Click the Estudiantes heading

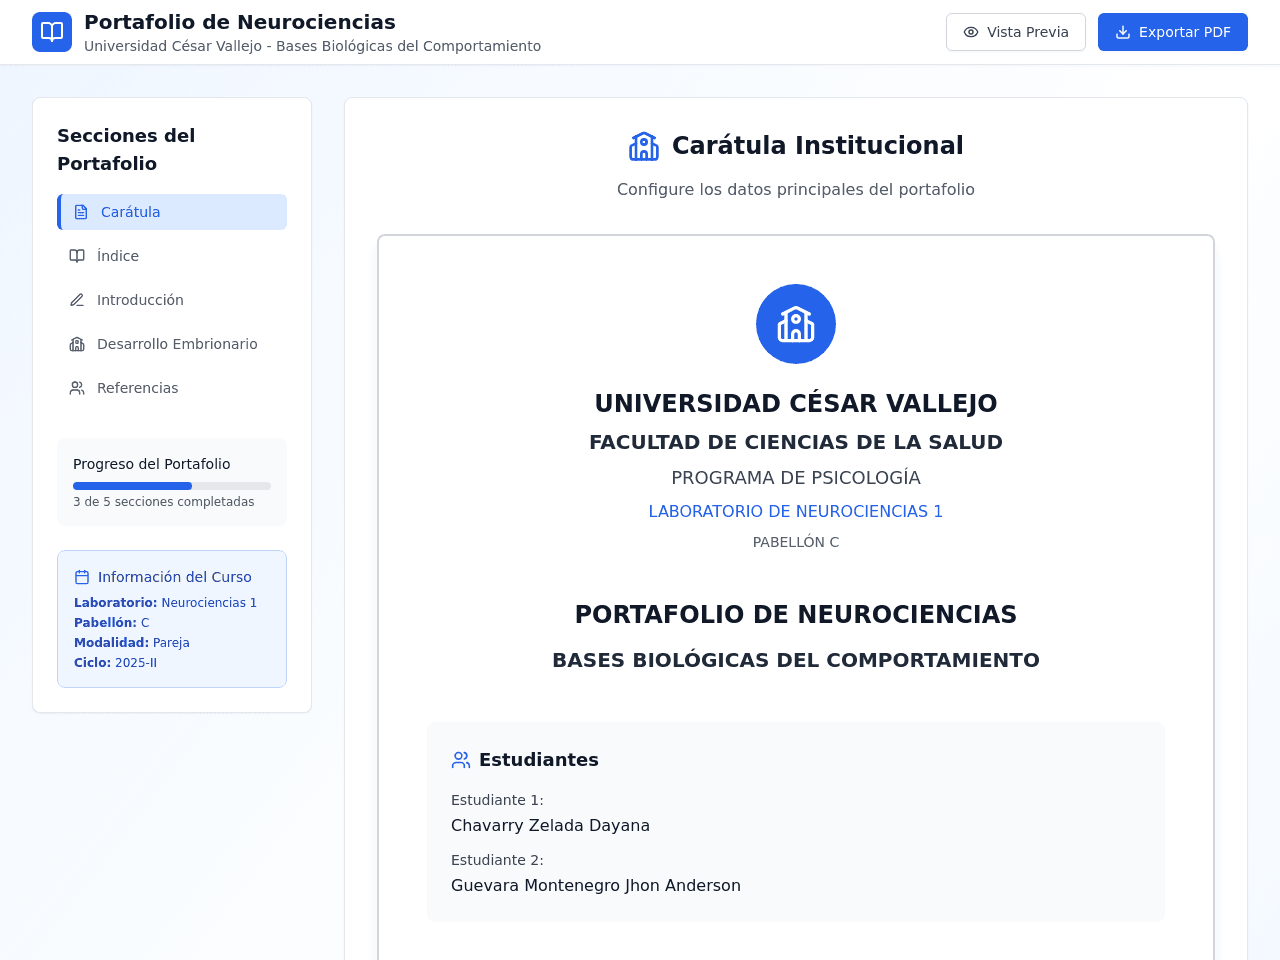click(x=539, y=760)
